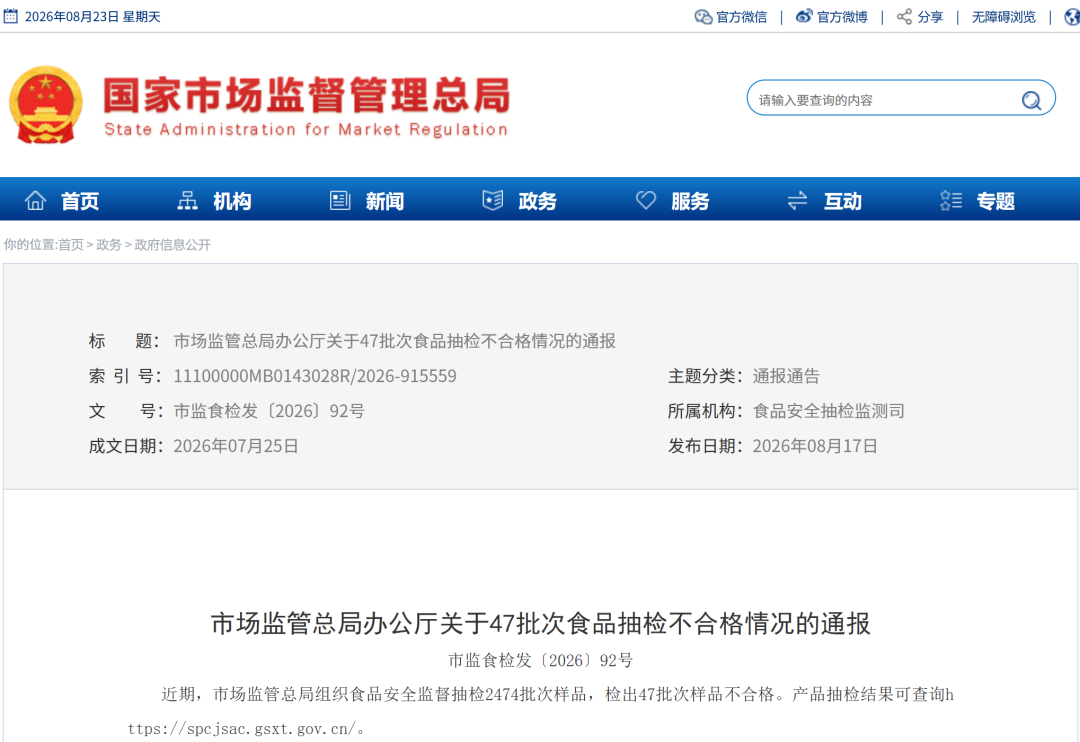Open 无障碍浏览 accessibility mode
The image size is (1080, 742).
(1004, 17)
